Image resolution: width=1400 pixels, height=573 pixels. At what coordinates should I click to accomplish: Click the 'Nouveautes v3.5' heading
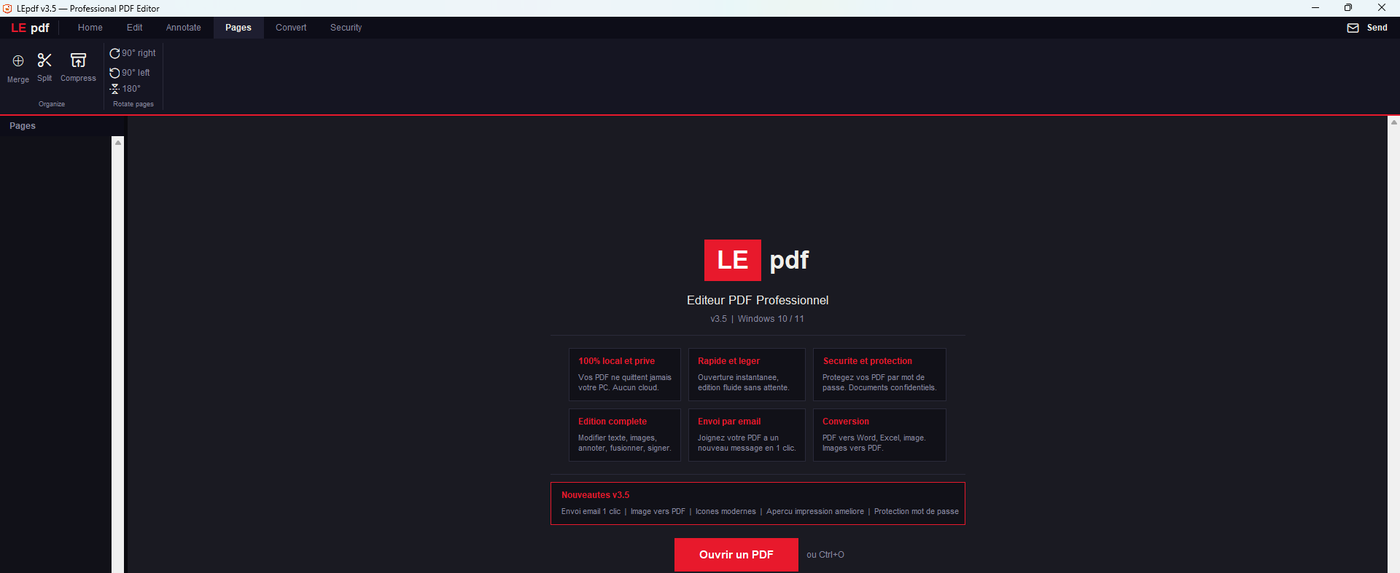pyautogui.click(x=595, y=495)
